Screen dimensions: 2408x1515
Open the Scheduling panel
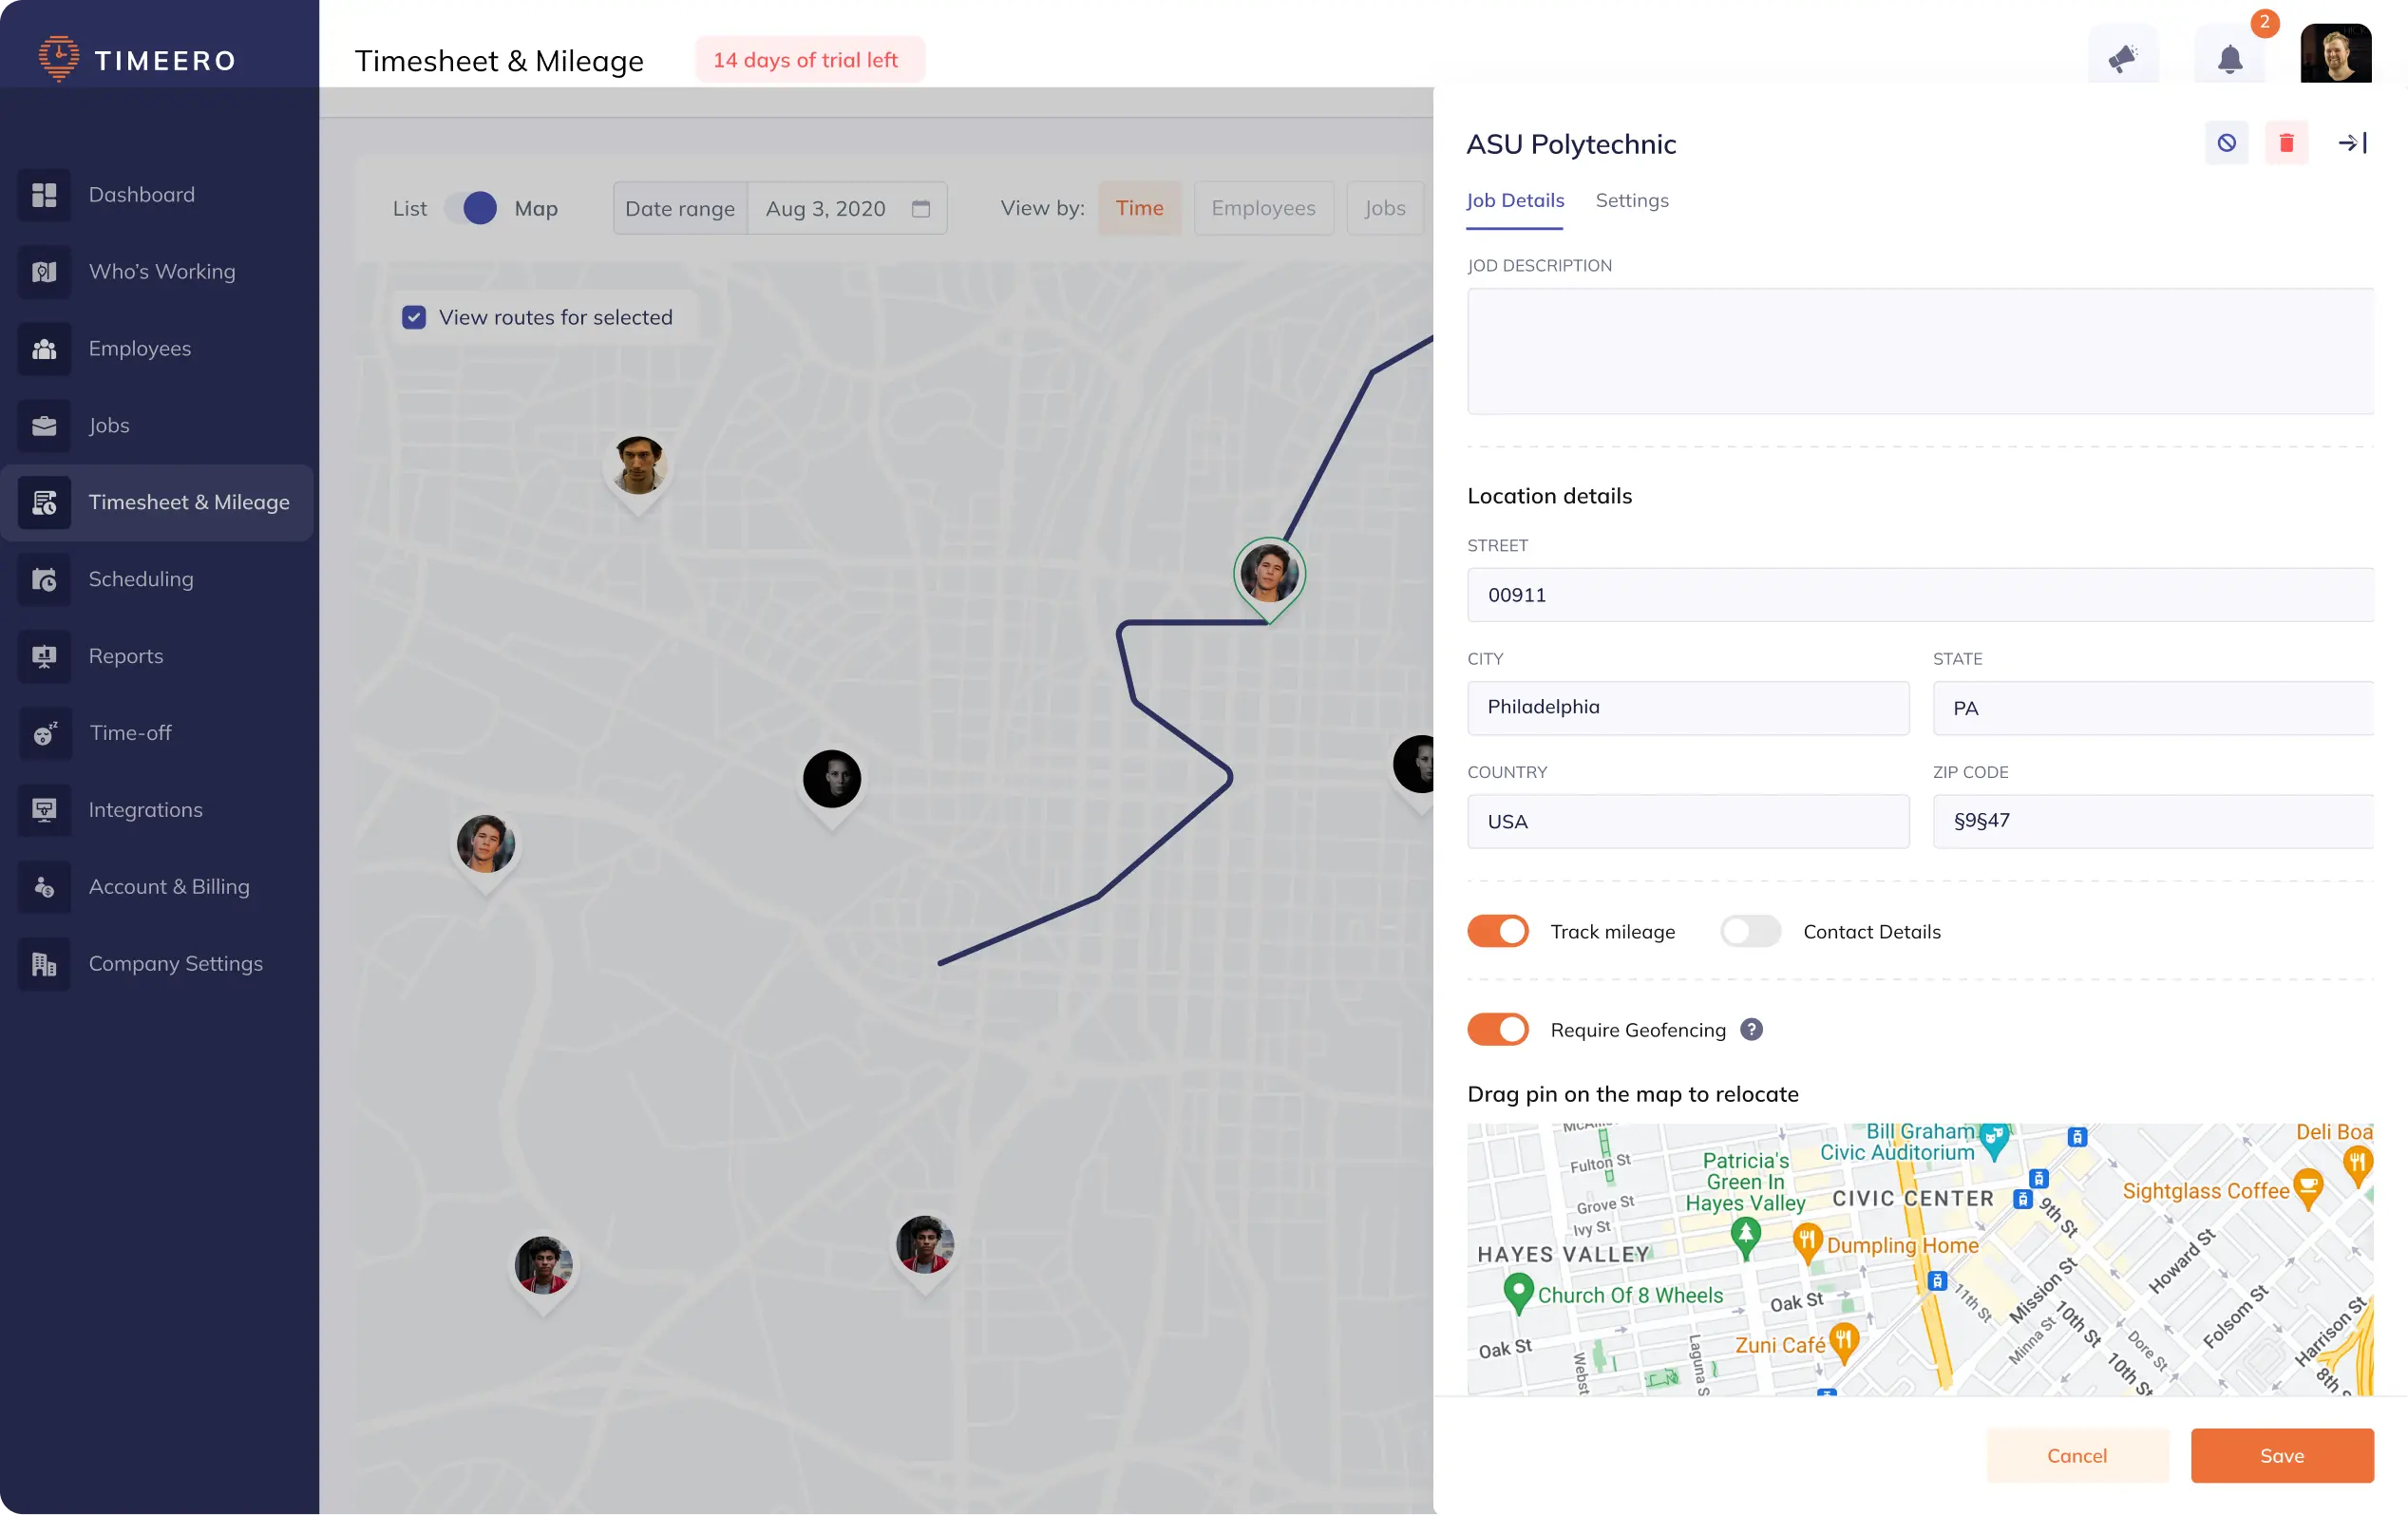tap(140, 579)
